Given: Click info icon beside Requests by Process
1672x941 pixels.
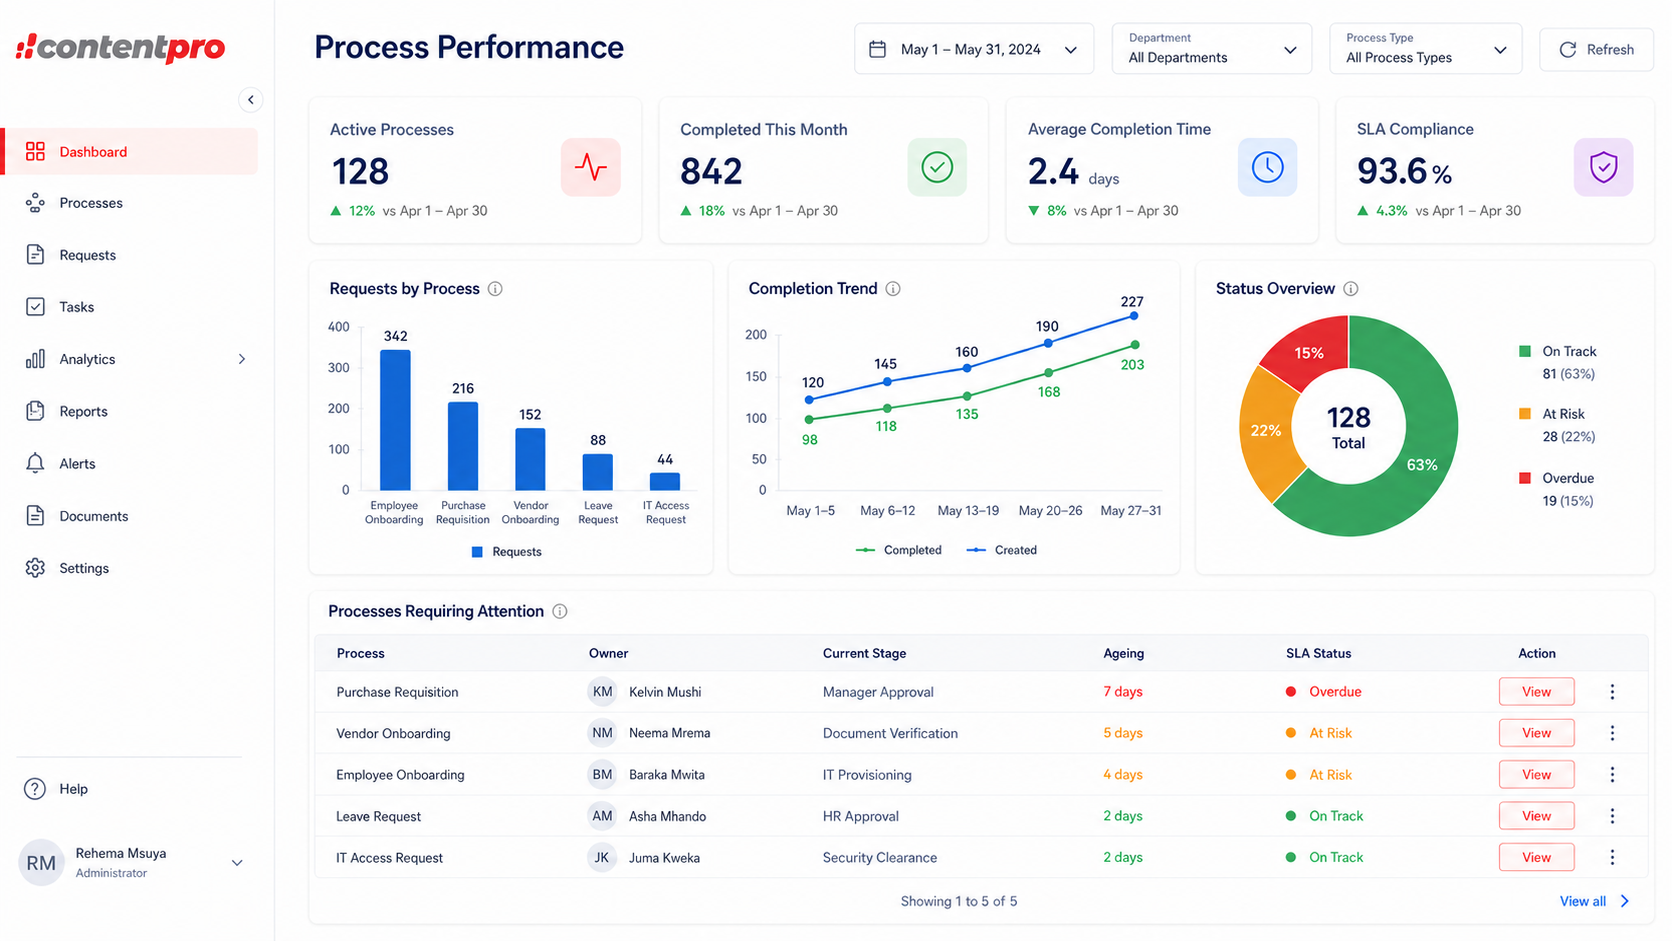Looking at the screenshot, I should (x=495, y=289).
